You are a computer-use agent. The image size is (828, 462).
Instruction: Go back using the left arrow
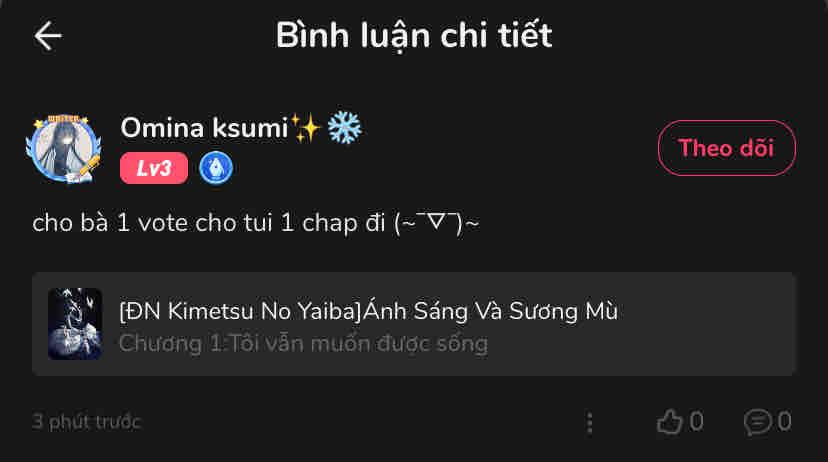[48, 36]
